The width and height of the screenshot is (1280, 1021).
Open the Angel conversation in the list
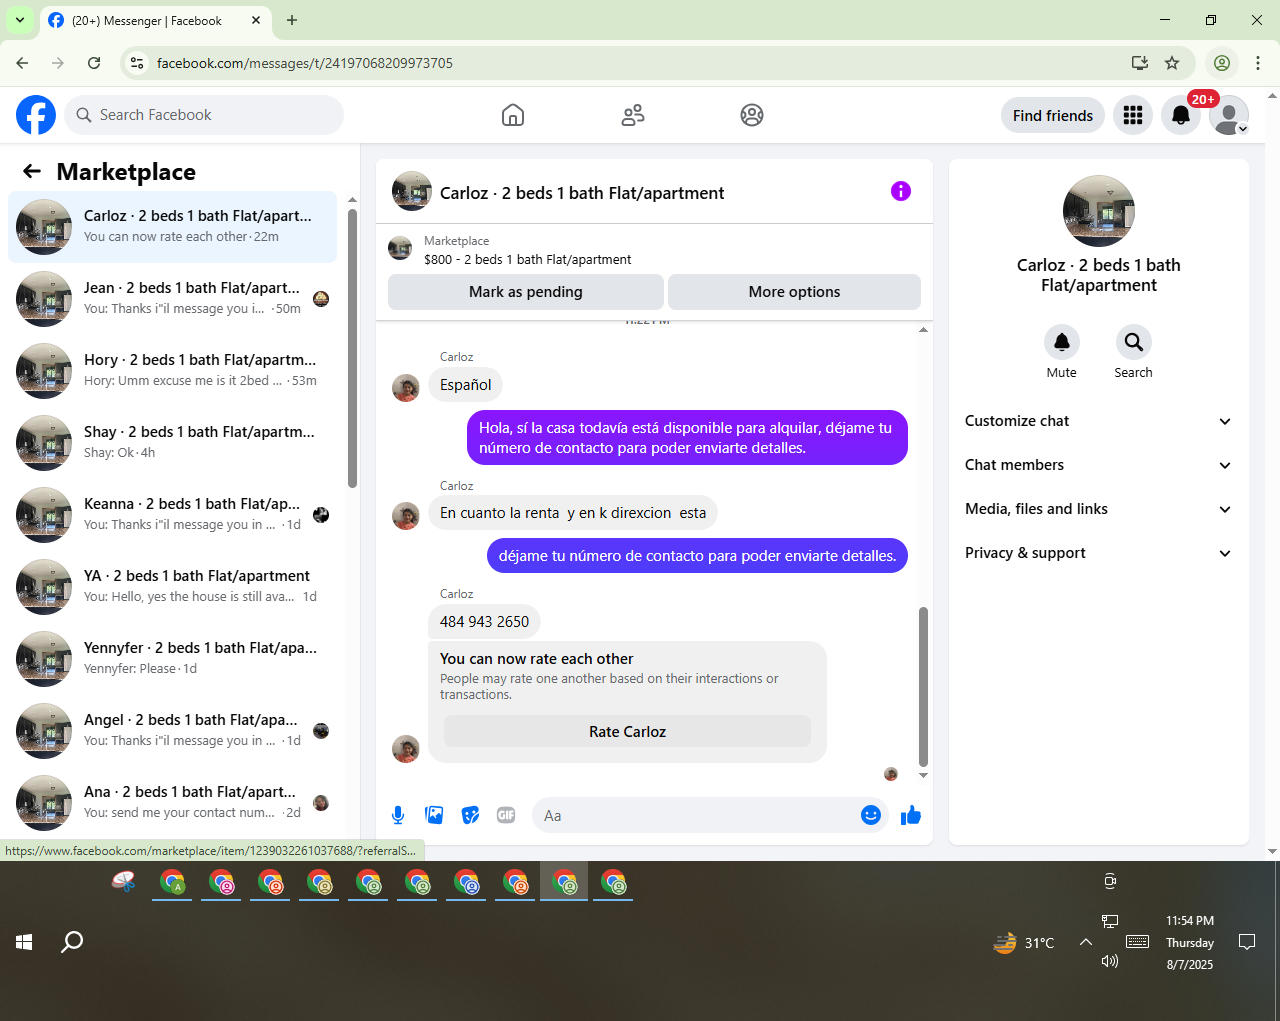[172, 731]
